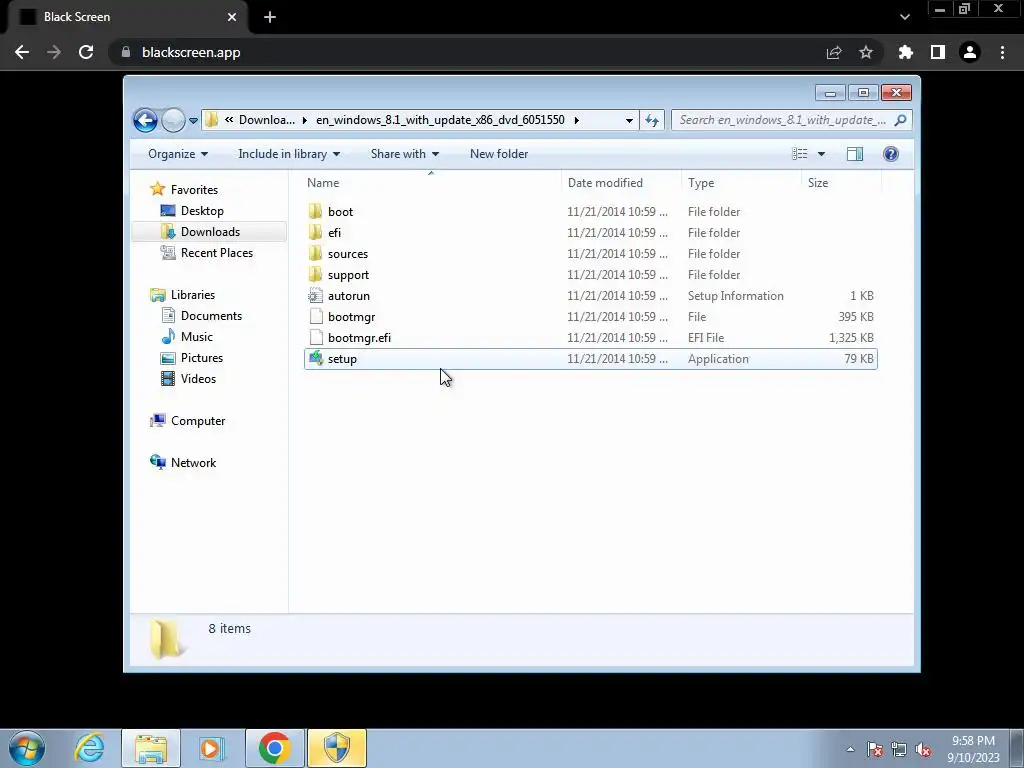1024x768 pixels.
Task: Select Libraries in the navigation pane
Action: tap(193, 295)
